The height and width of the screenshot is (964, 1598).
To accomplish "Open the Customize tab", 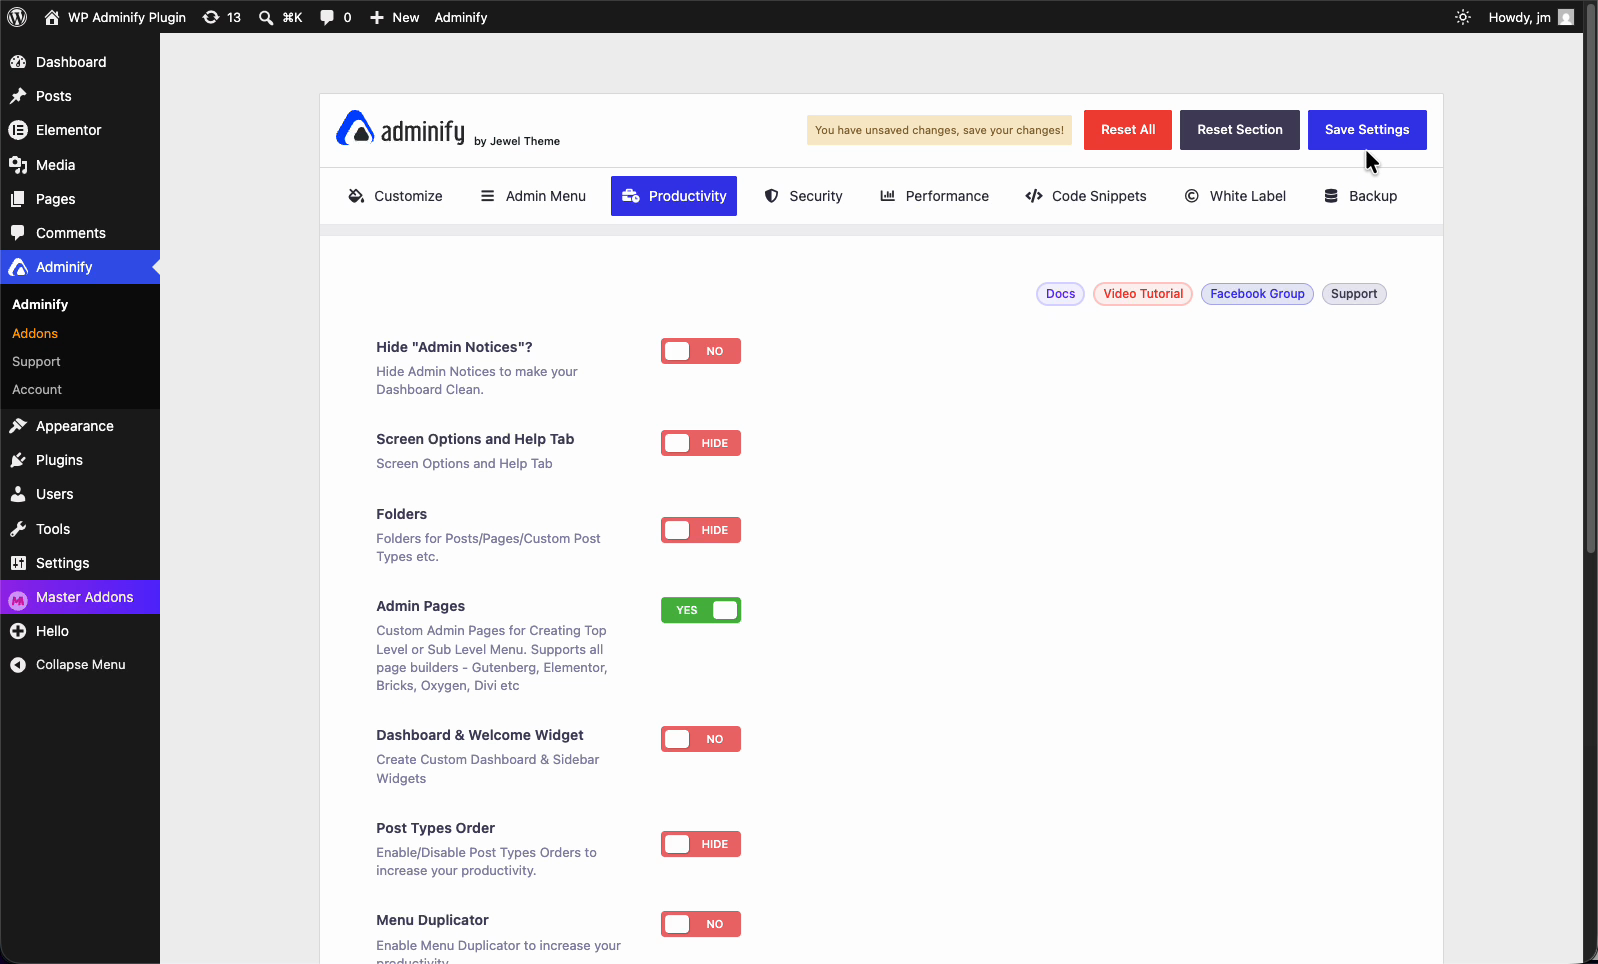I will 395,196.
